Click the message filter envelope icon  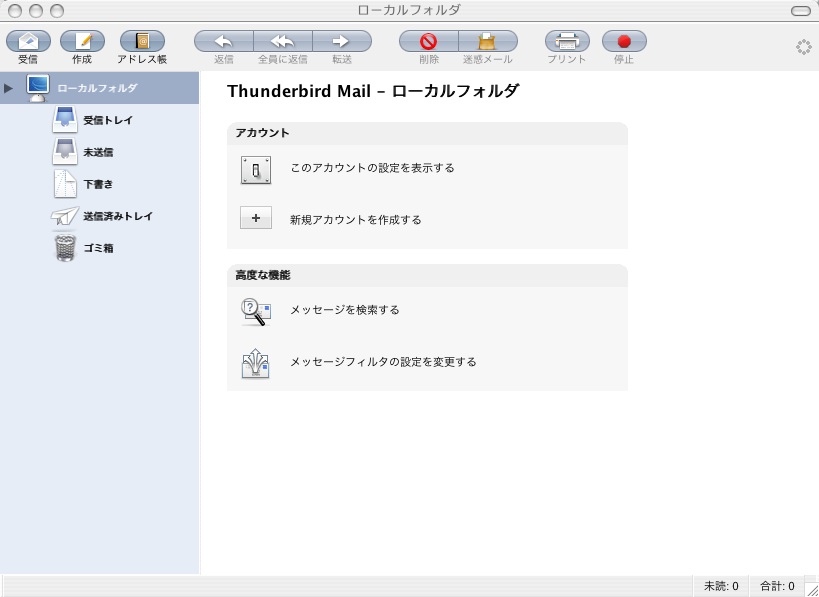255,363
